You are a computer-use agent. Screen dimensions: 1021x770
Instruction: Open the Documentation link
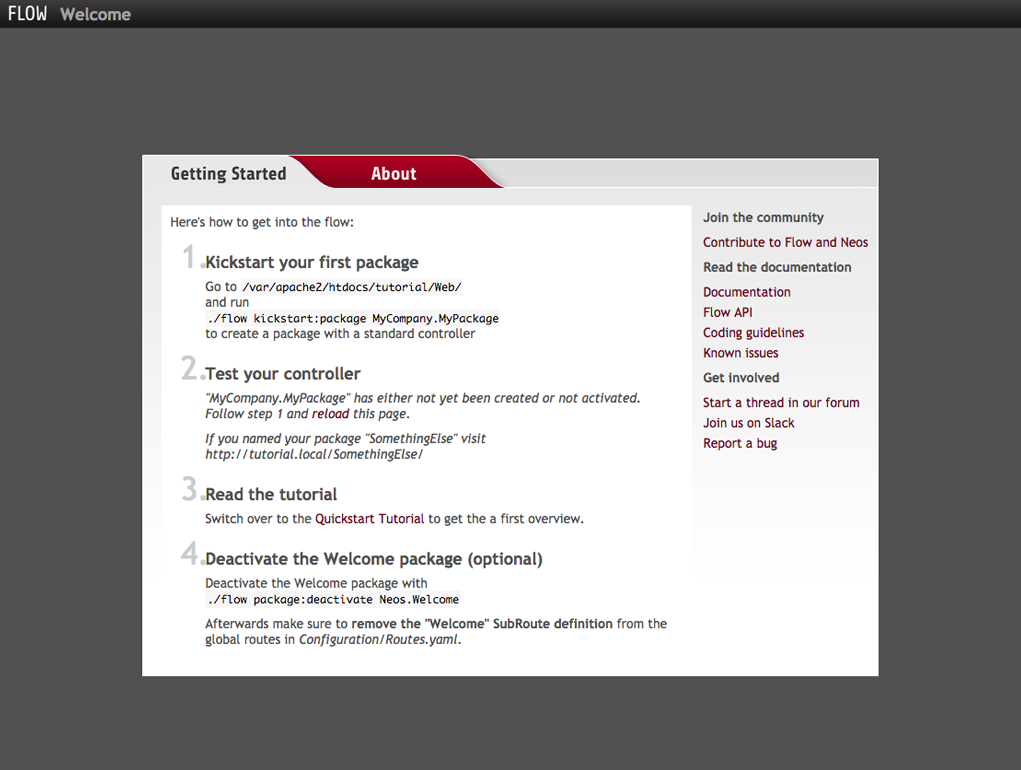click(x=746, y=292)
